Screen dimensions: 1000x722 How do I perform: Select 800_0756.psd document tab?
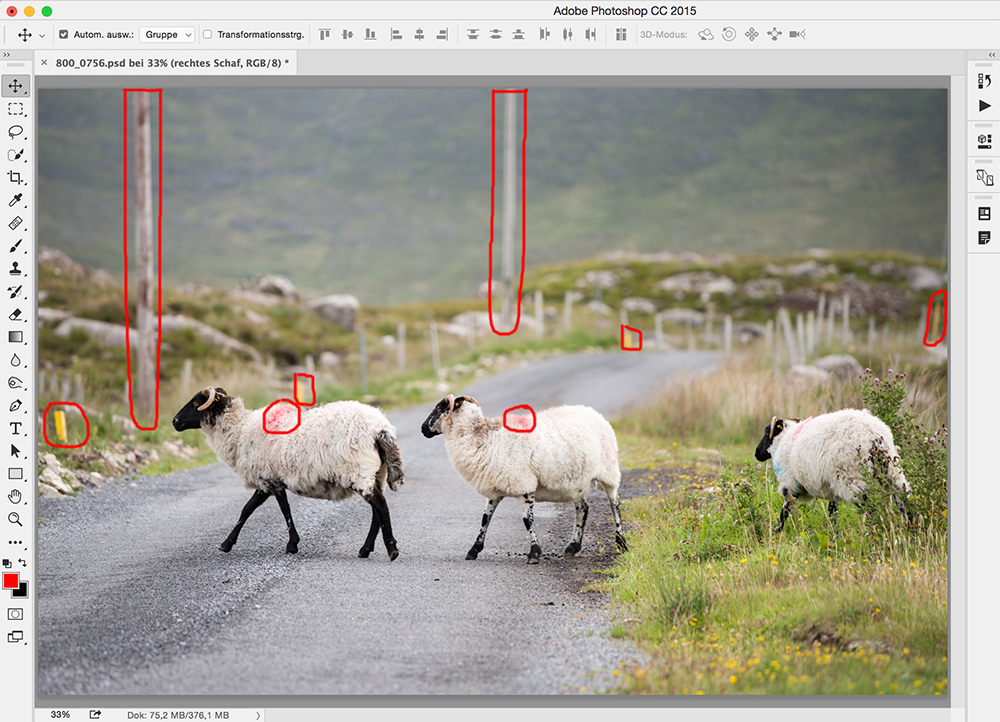point(172,63)
